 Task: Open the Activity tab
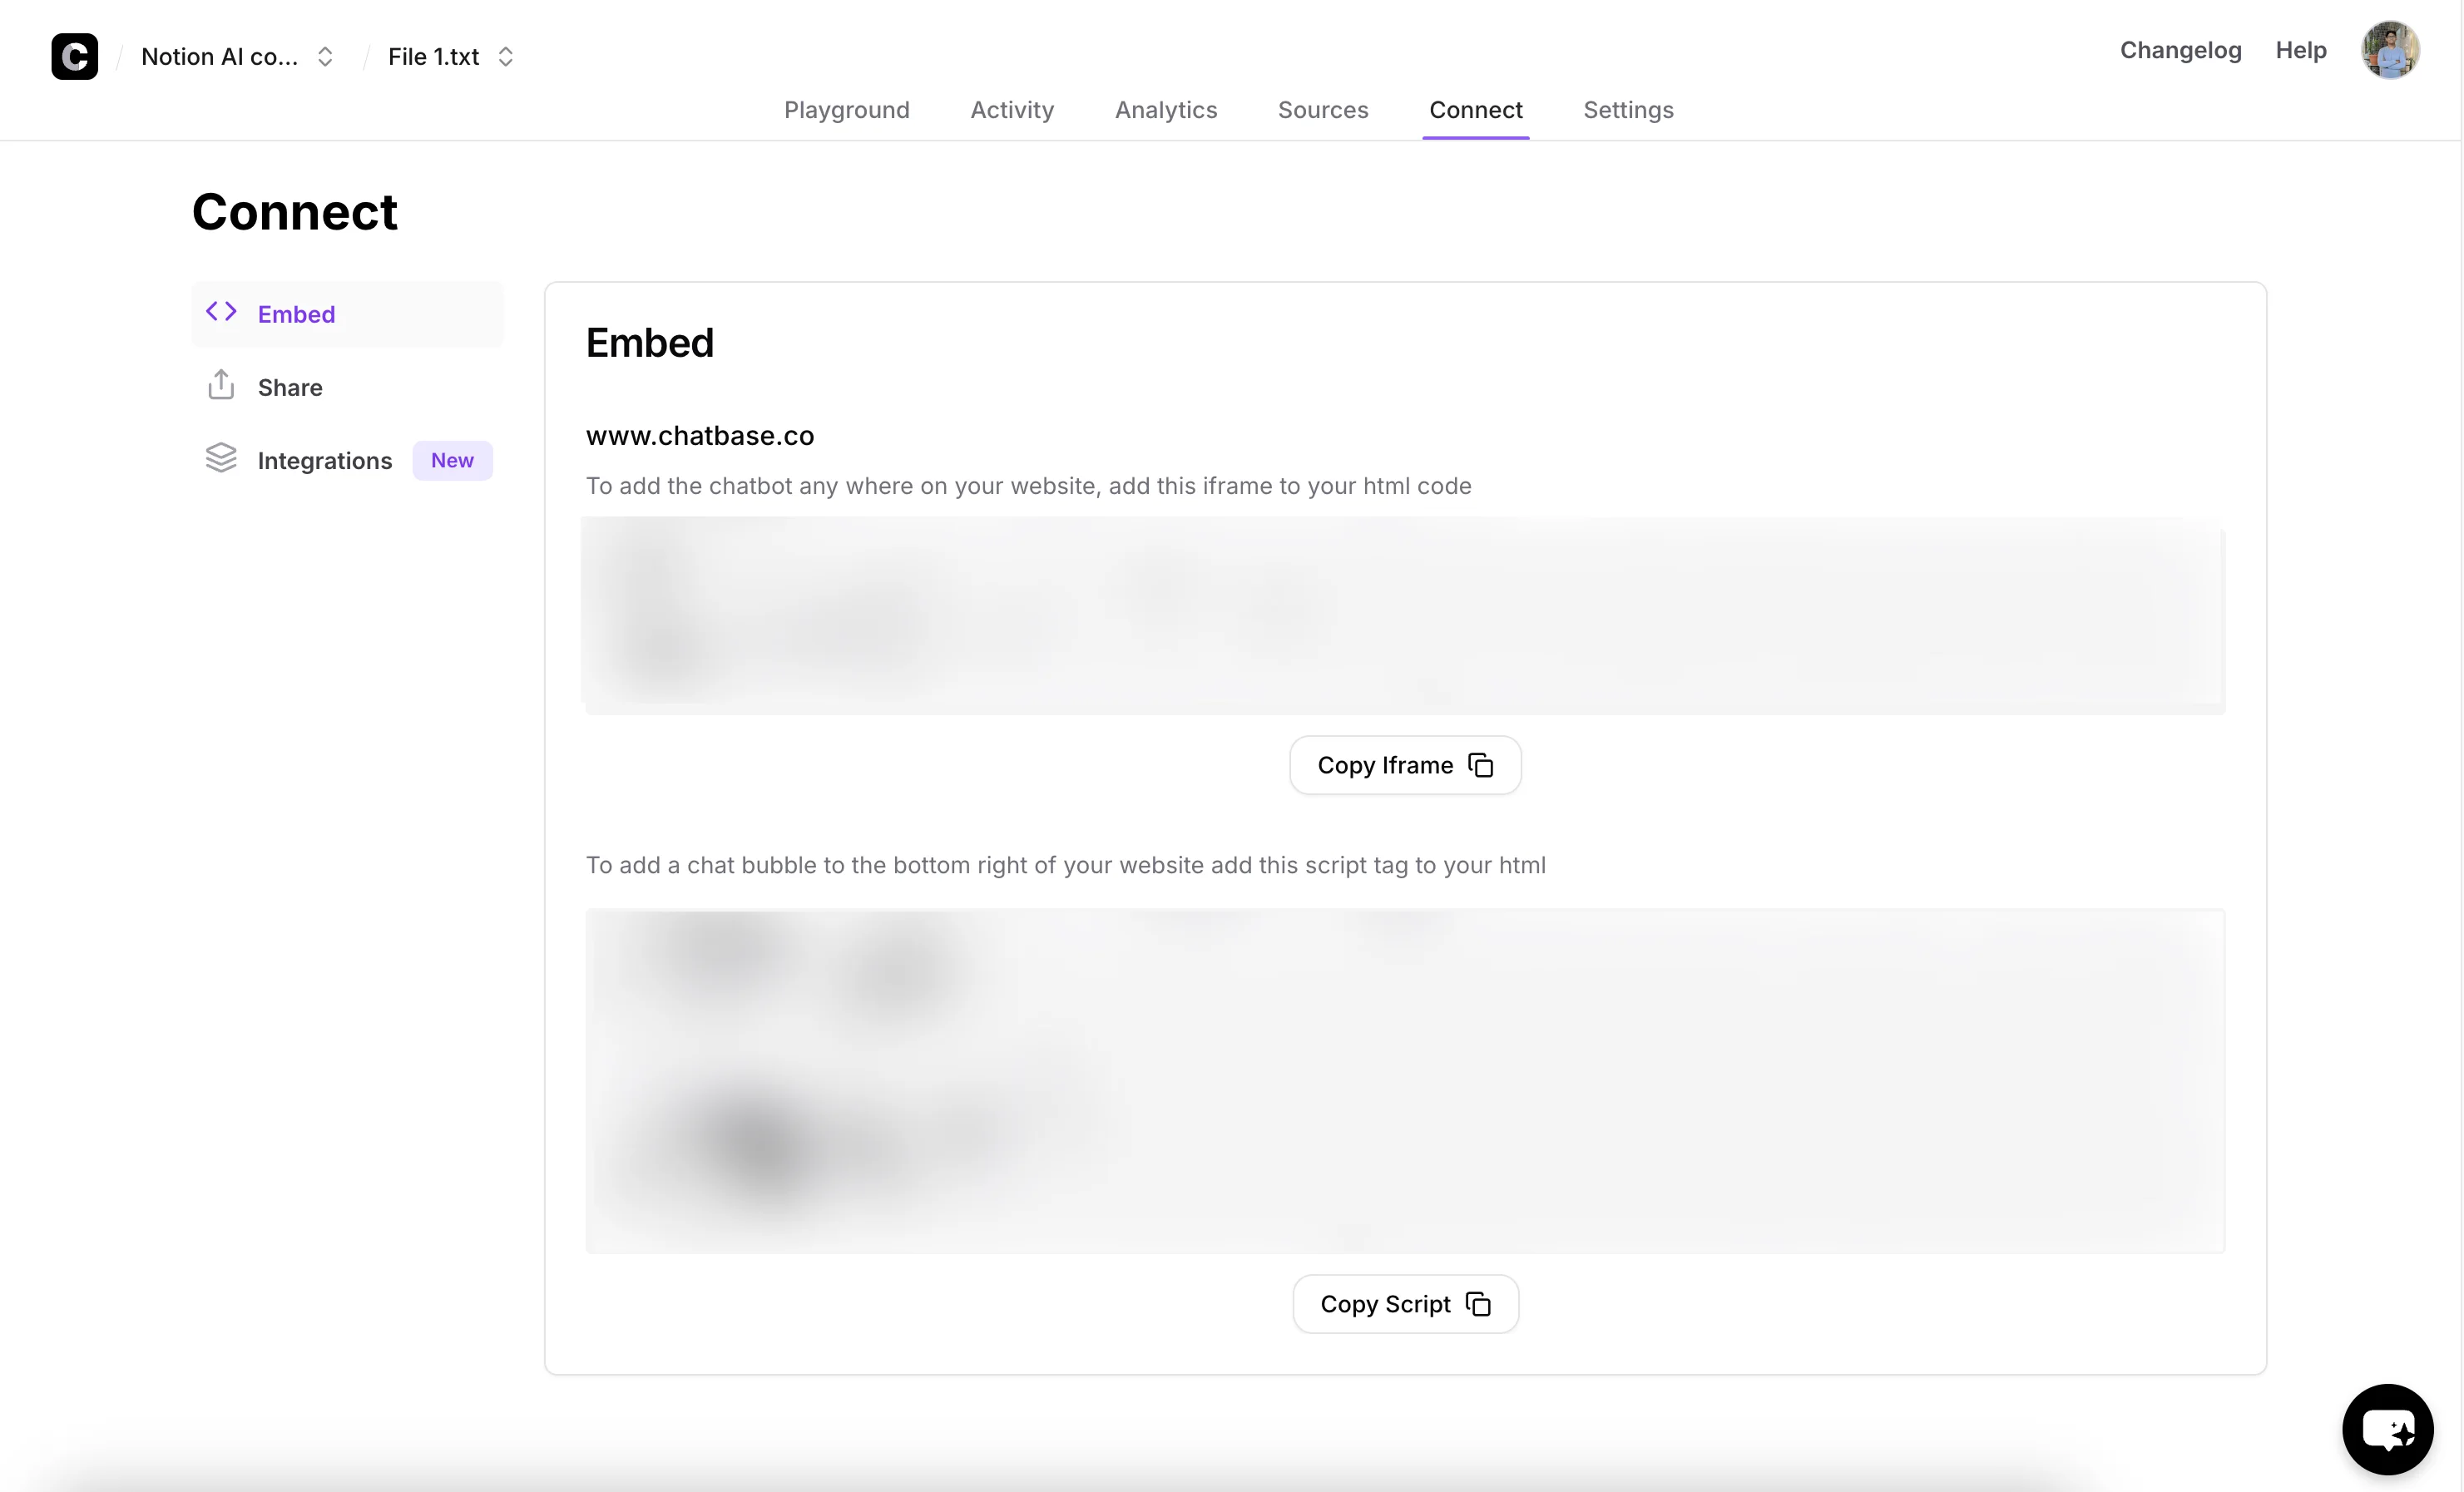[1012, 110]
